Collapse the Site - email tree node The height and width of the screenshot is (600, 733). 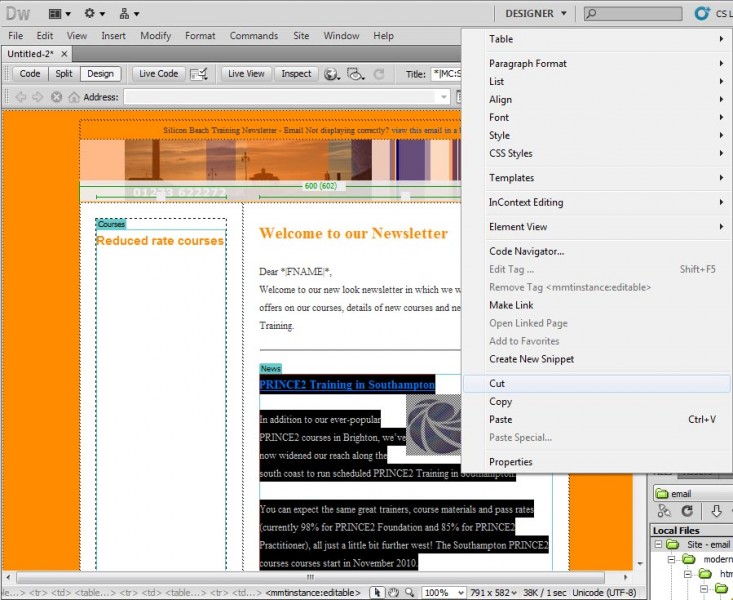[x=659, y=545]
